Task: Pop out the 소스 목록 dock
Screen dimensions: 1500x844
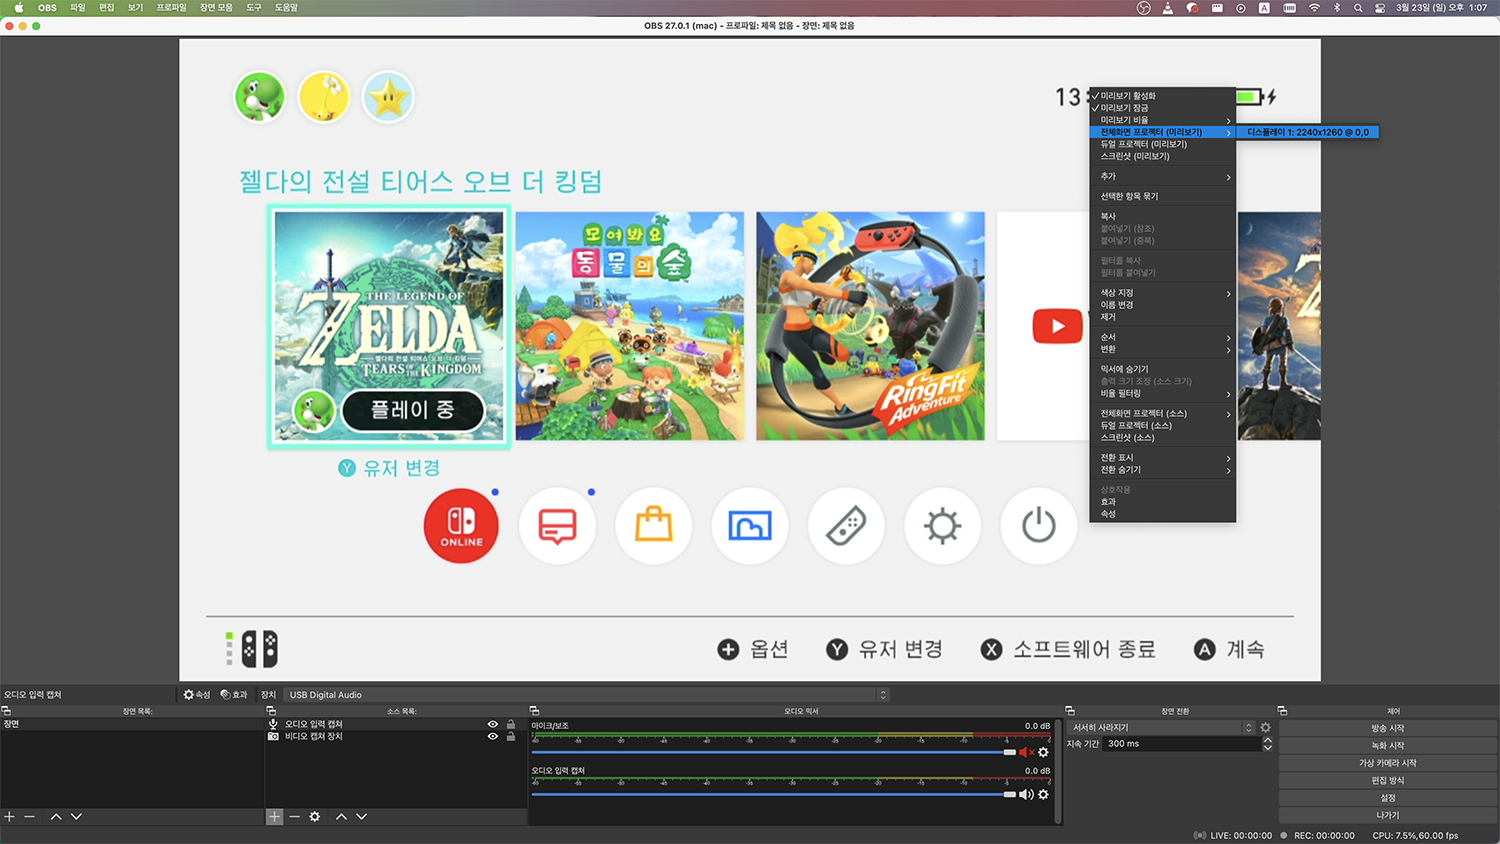Action: click(x=270, y=711)
